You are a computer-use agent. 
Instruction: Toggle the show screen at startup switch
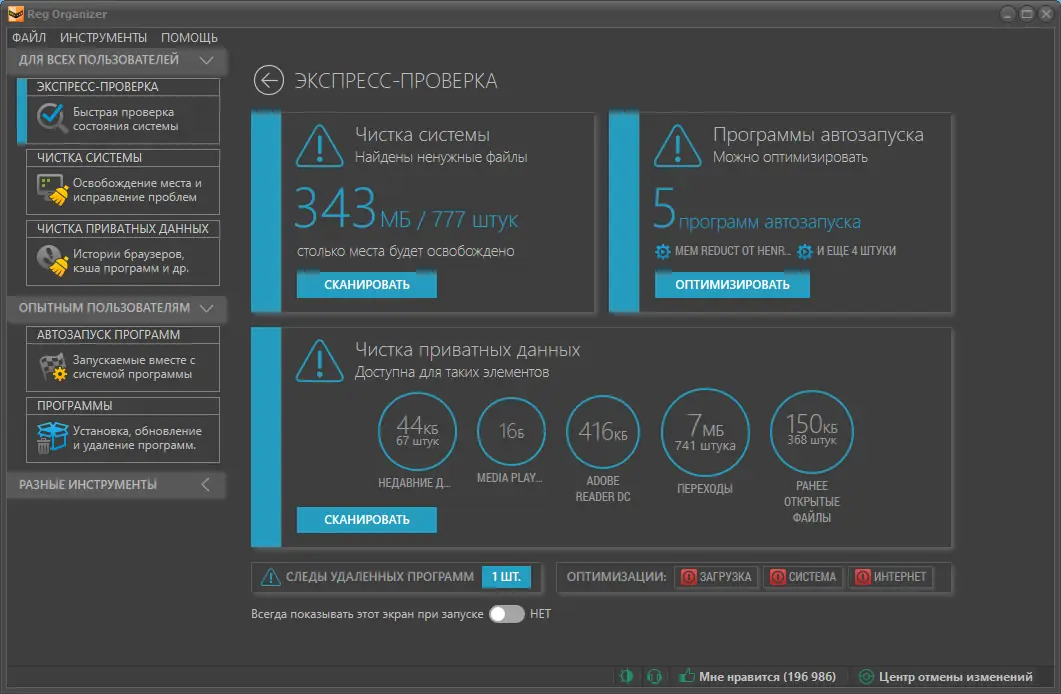[506, 615]
